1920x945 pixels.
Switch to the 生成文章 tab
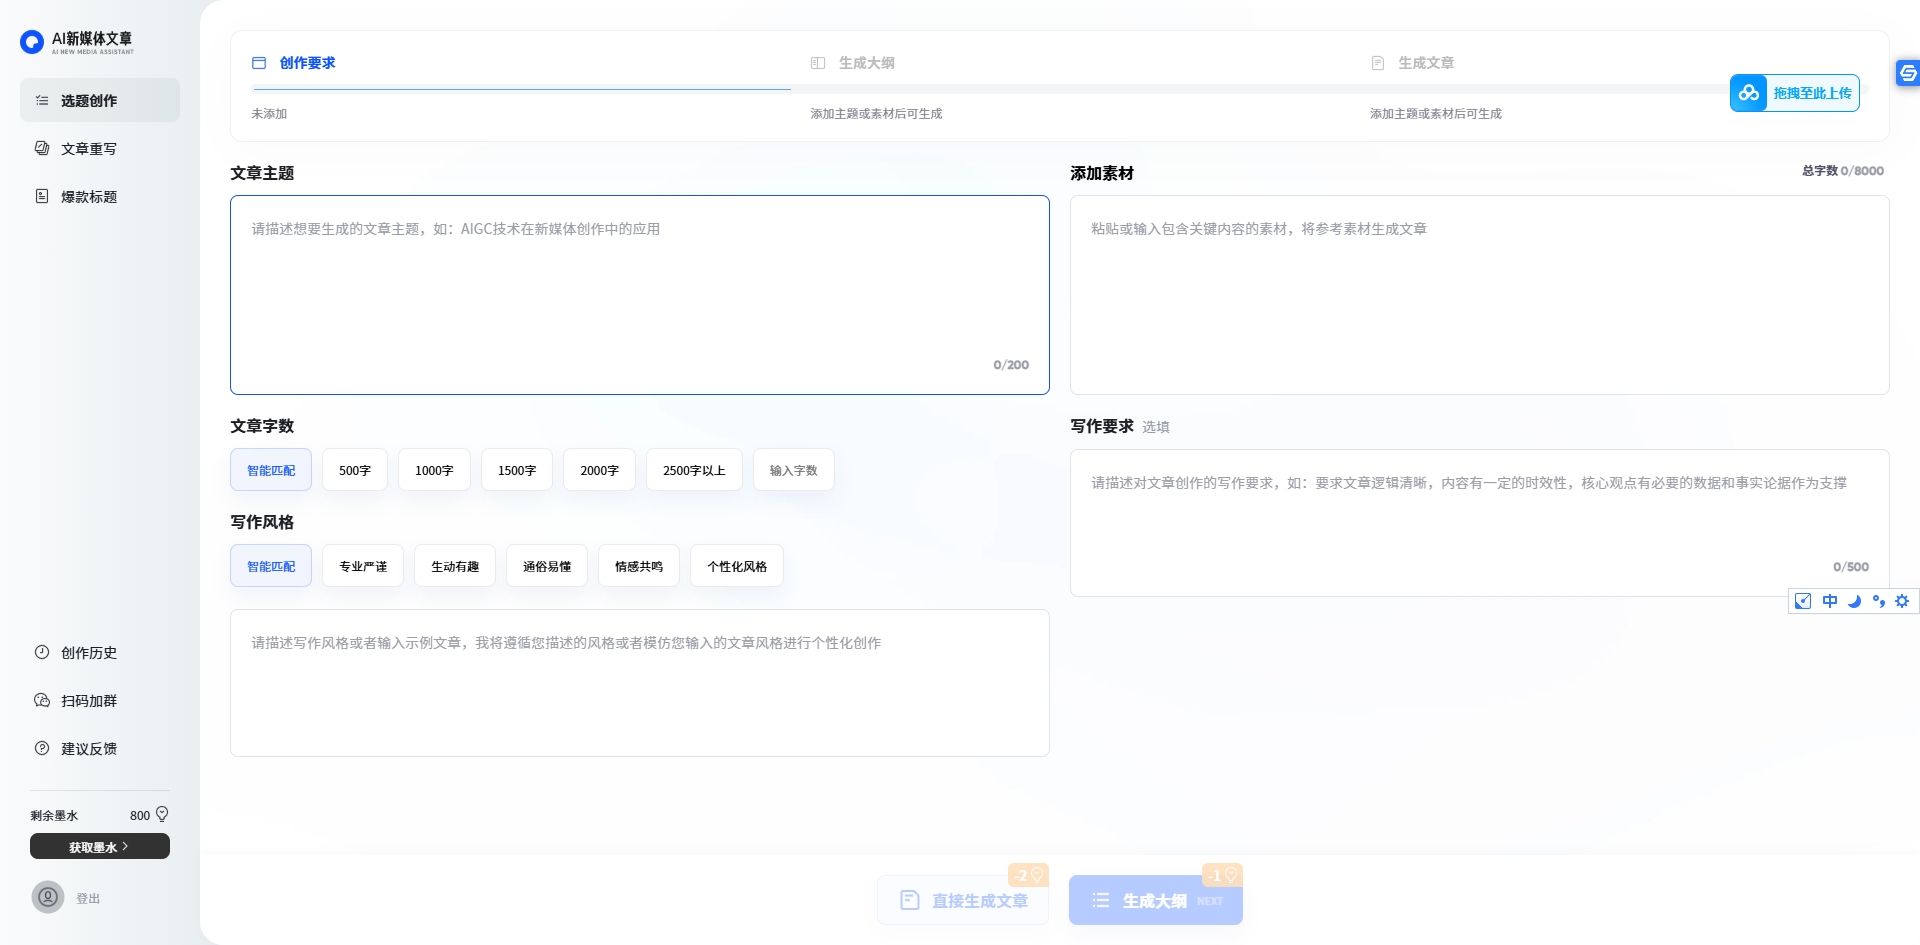click(1427, 62)
